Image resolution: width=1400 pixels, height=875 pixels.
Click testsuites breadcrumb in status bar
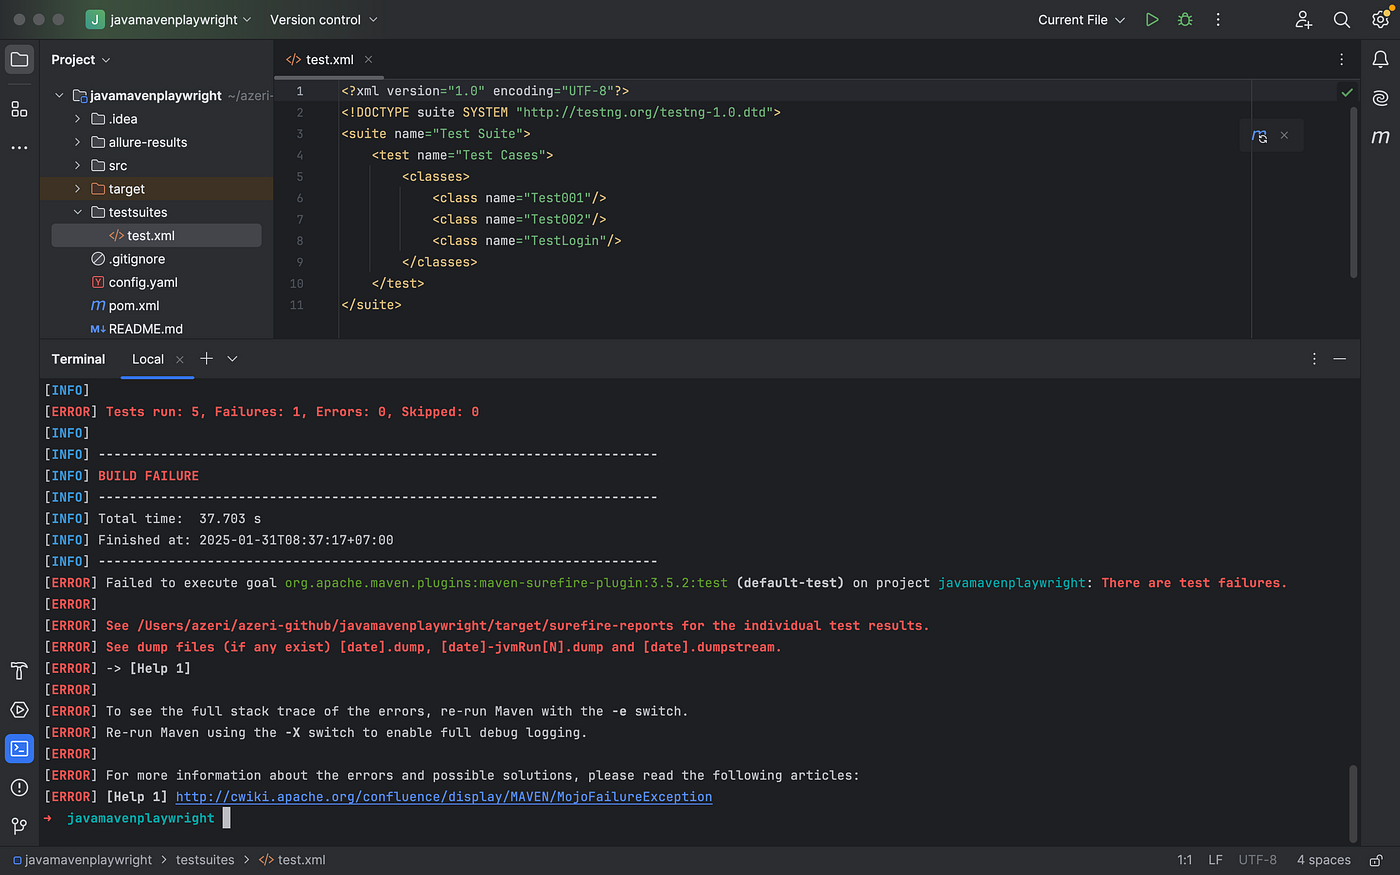pyautogui.click(x=205, y=860)
